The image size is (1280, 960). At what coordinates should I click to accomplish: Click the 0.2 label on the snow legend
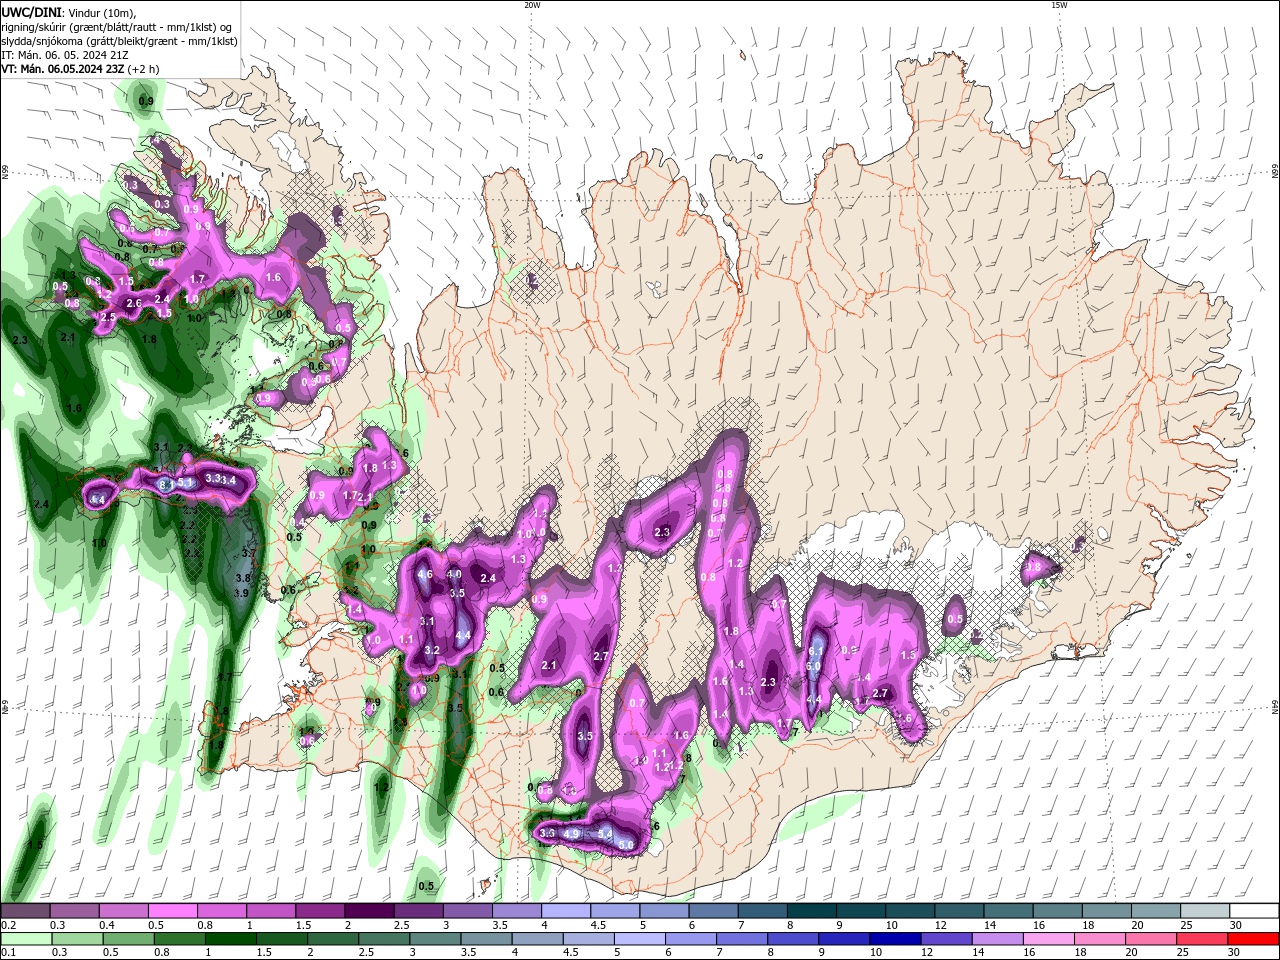(x=8, y=926)
